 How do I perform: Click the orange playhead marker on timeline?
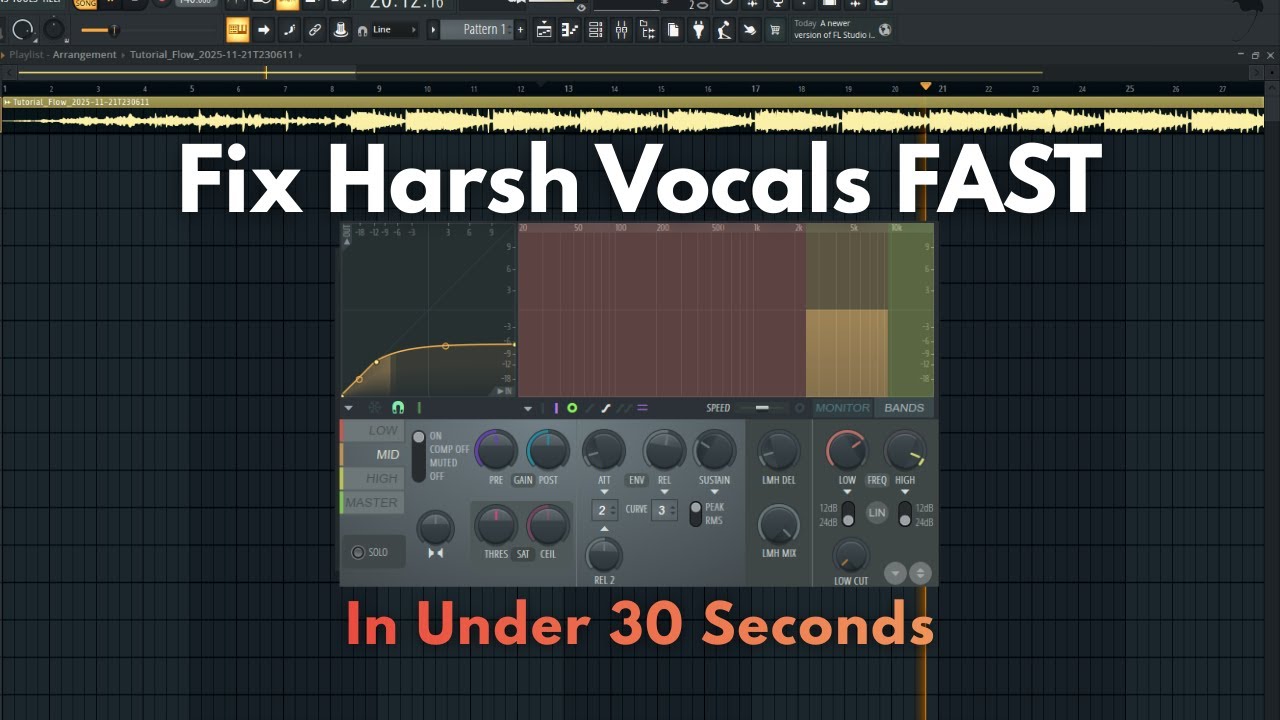[x=926, y=87]
